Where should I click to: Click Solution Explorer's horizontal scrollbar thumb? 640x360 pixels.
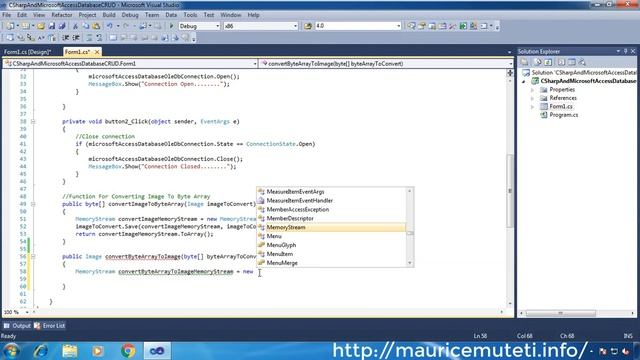(560, 313)
